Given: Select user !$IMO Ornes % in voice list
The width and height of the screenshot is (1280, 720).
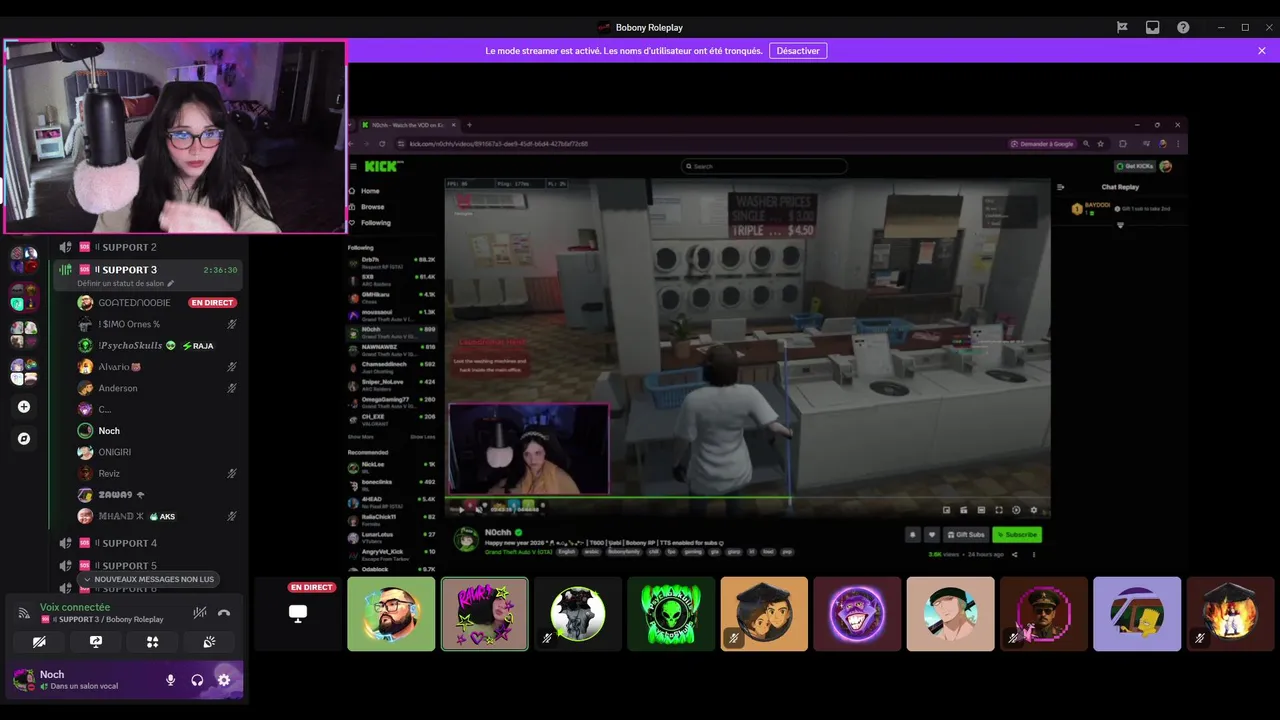Looking at the screenshot, I should coord(129,324).
